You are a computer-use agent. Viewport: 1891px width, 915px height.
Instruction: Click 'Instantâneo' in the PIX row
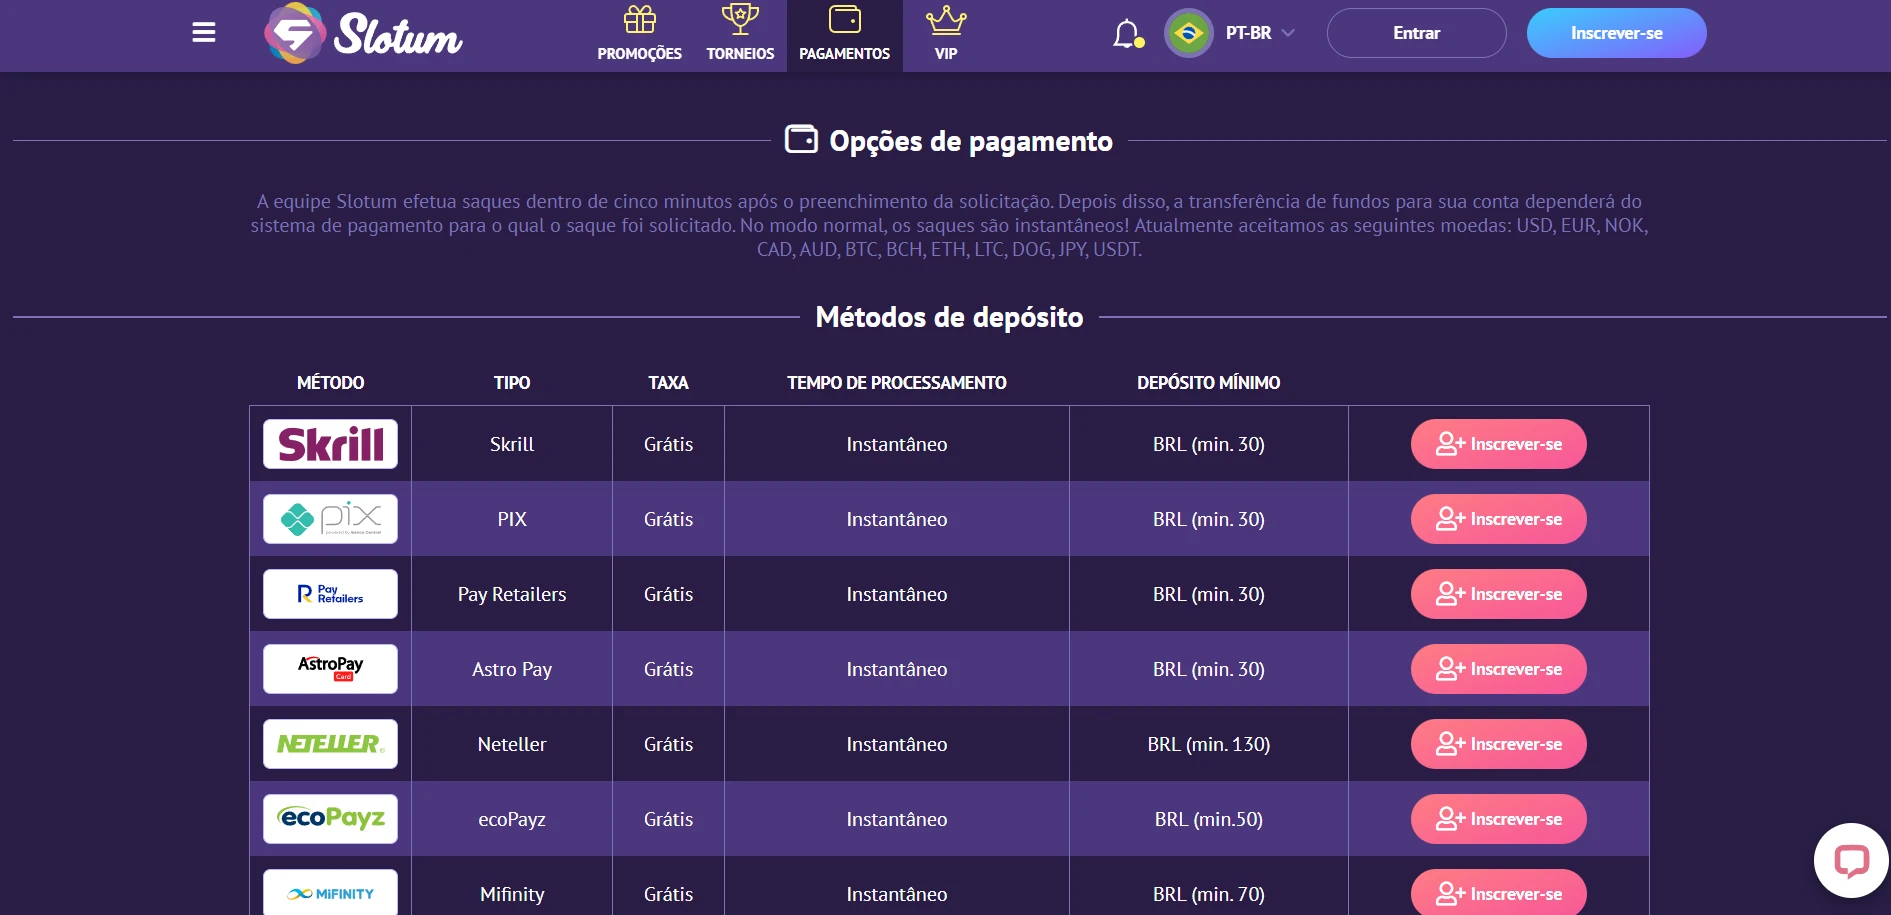(897, 519)
